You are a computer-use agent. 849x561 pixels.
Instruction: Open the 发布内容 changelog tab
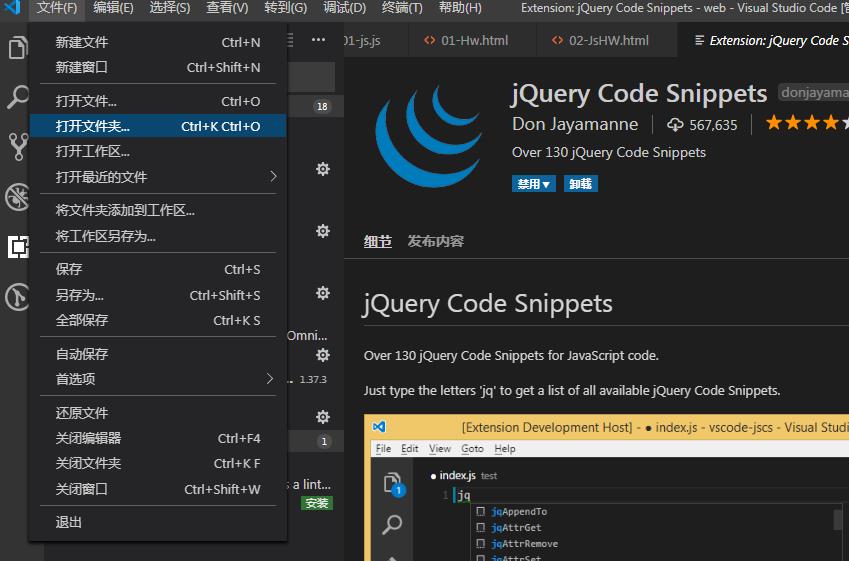click(x=436, y=241)
